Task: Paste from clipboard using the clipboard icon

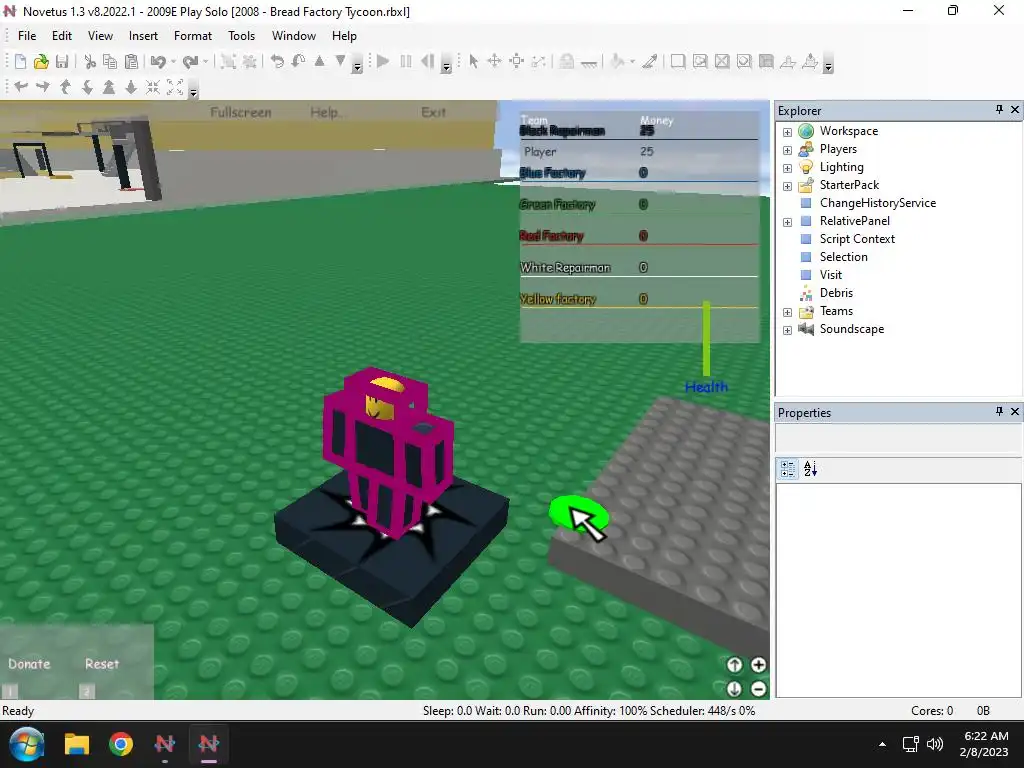Action: click(131, 61)
